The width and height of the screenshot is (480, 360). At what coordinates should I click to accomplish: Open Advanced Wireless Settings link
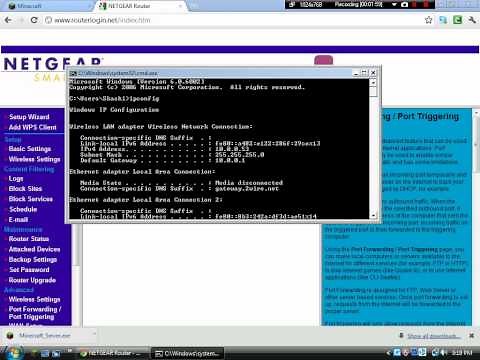[35, 299]
